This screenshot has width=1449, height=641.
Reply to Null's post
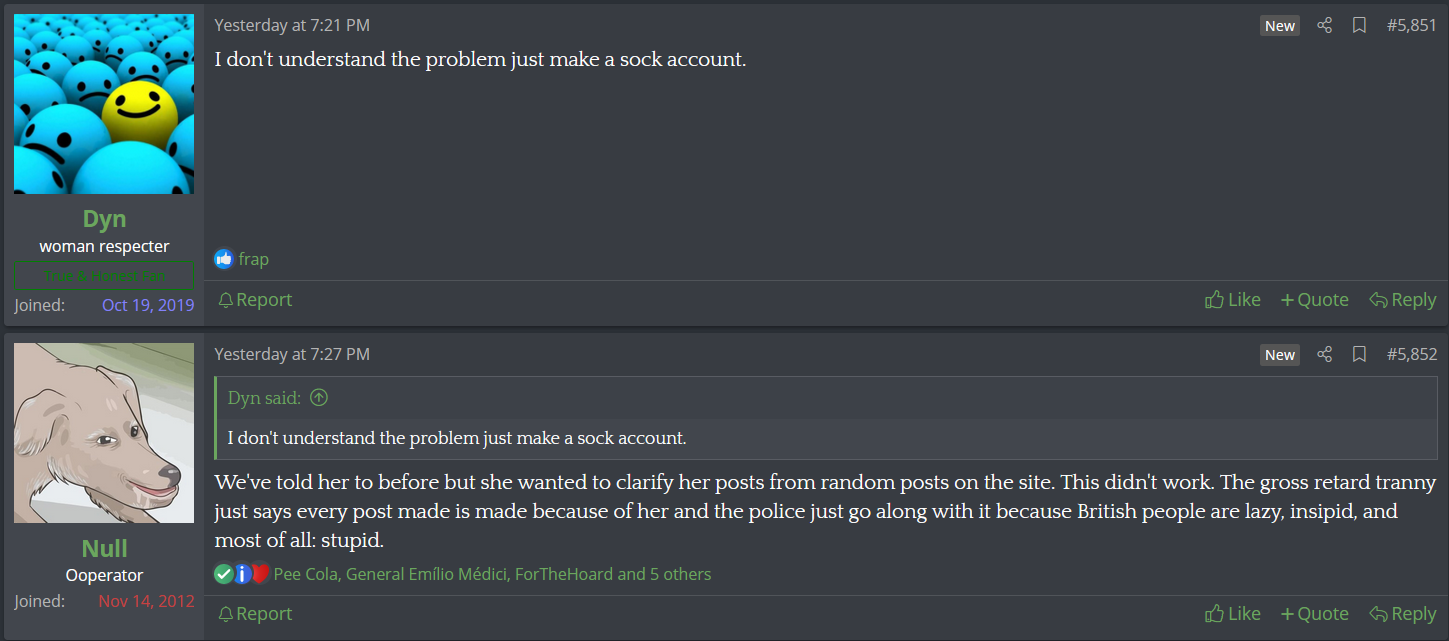pyautogui.click(x=1402, y=614)
